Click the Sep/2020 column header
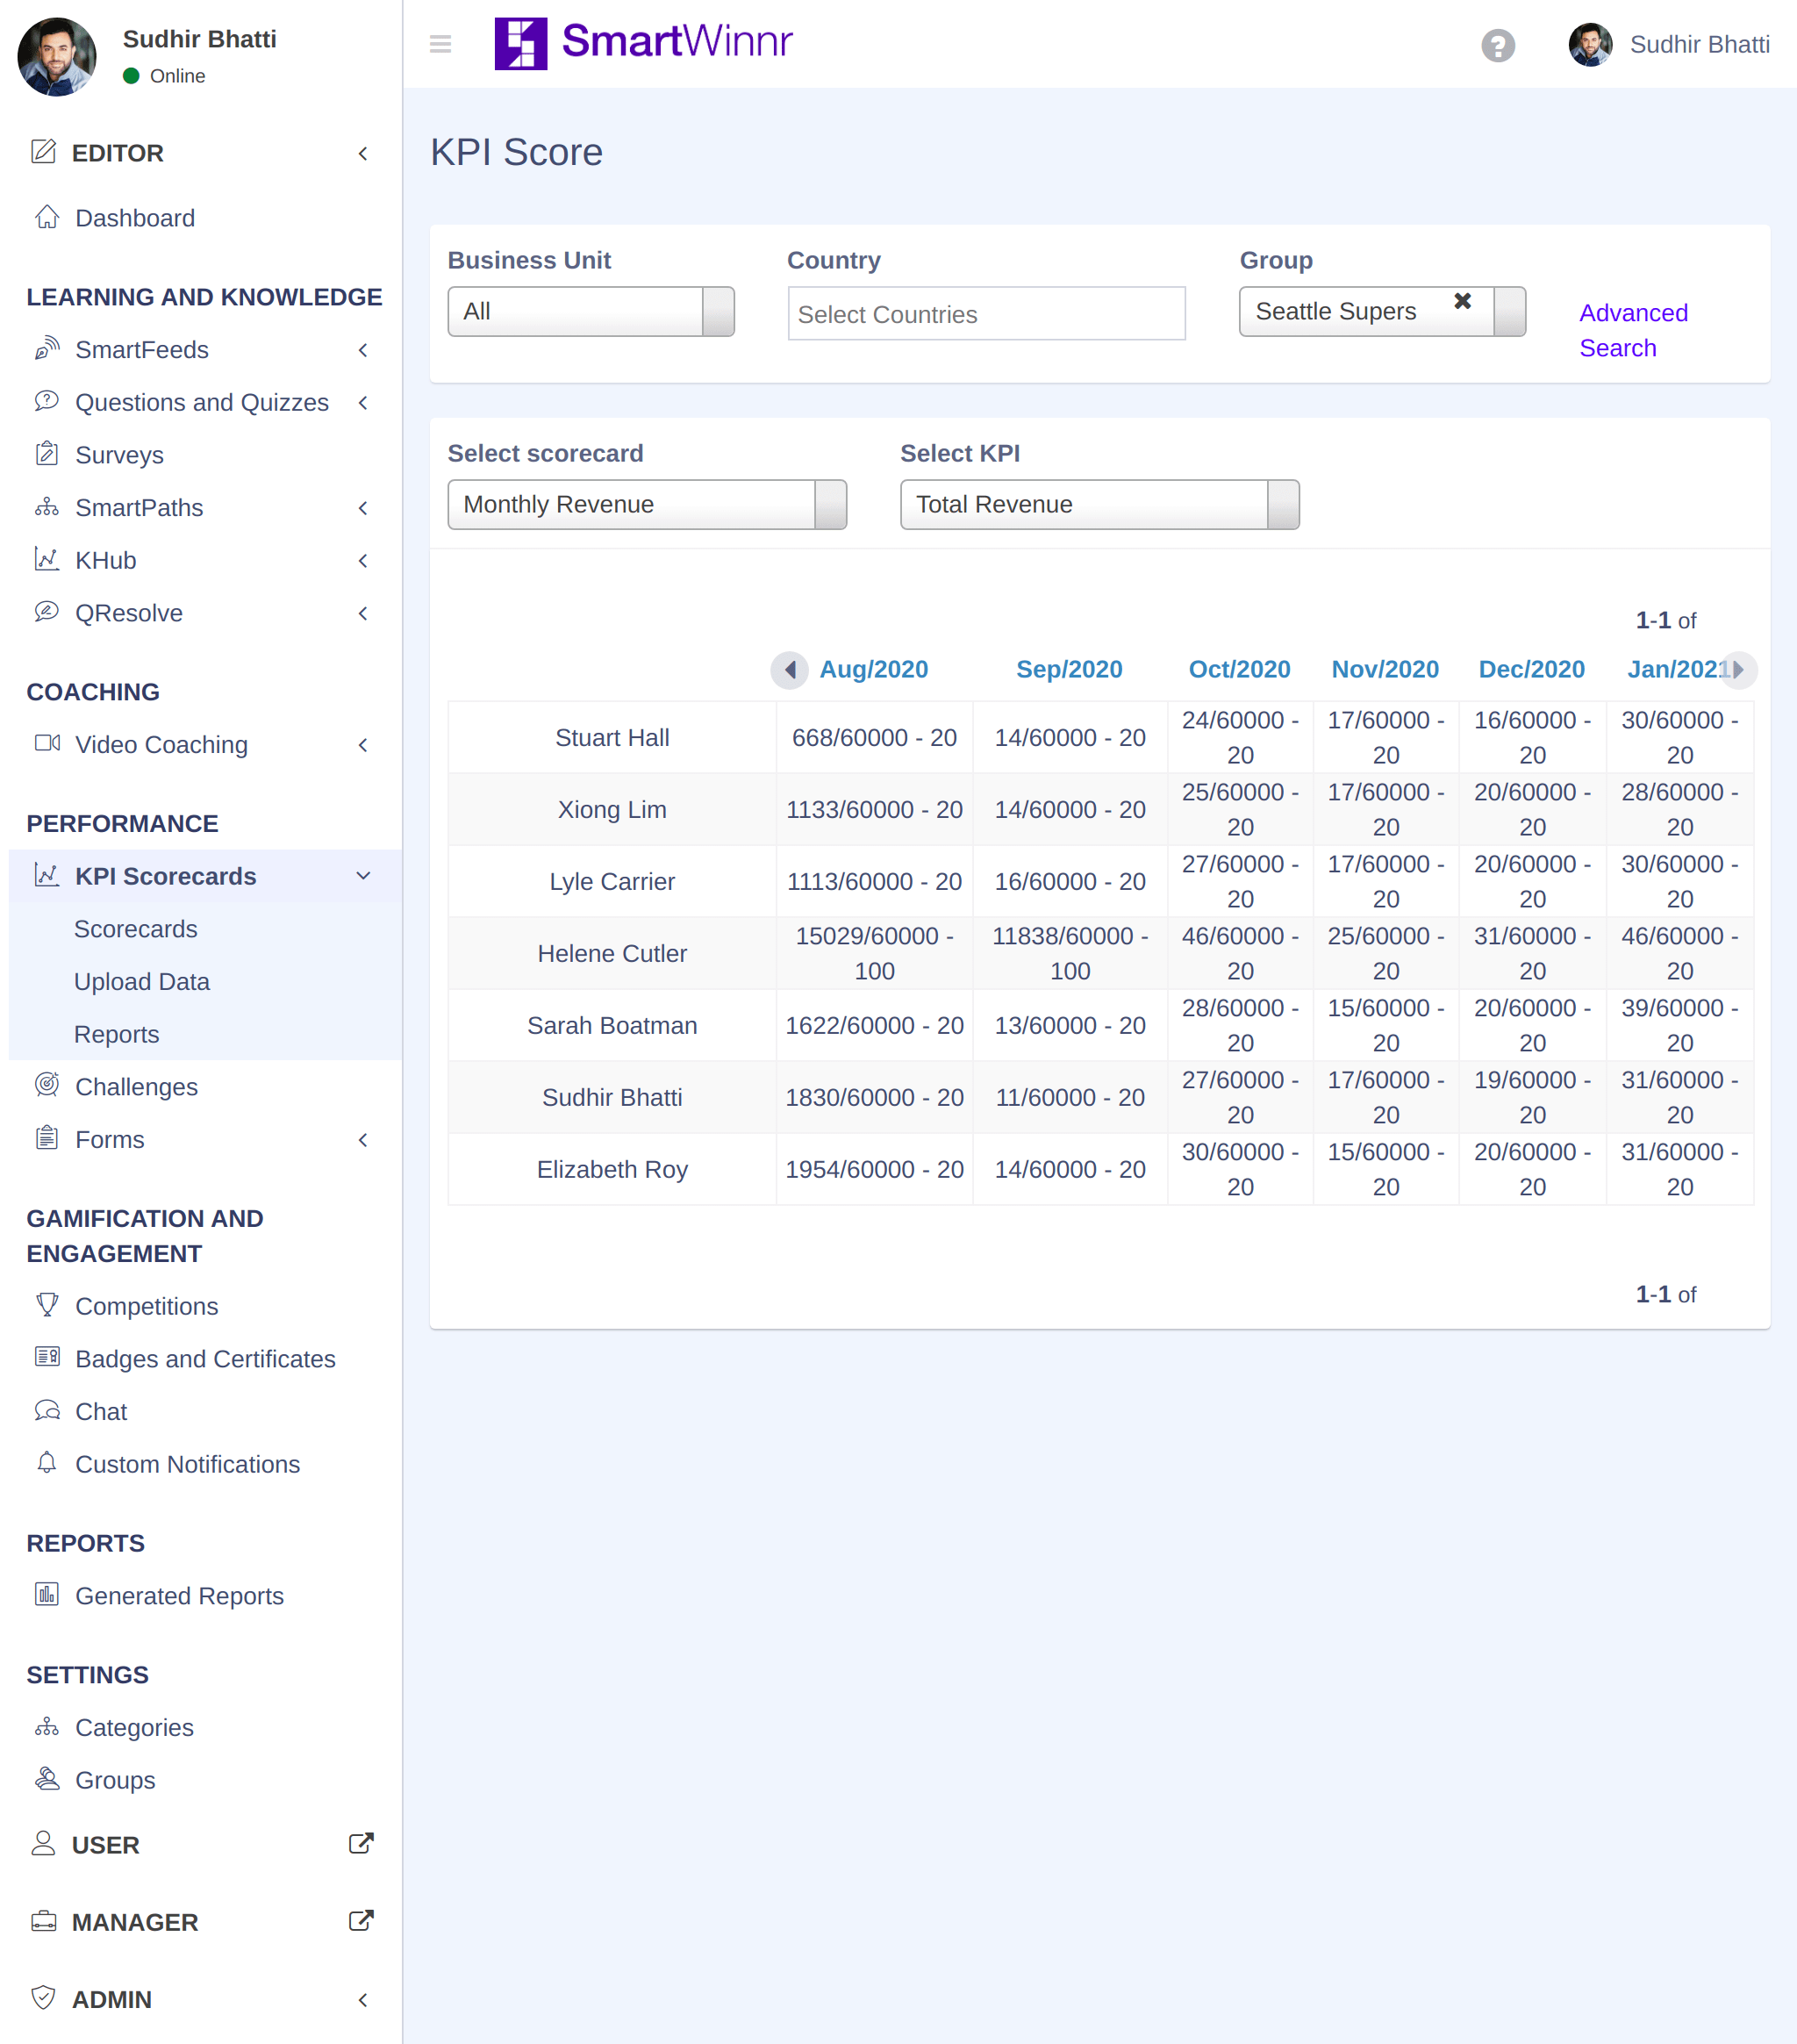The width and height of the screenshot is (1797, 2044). click(1069, 669)
